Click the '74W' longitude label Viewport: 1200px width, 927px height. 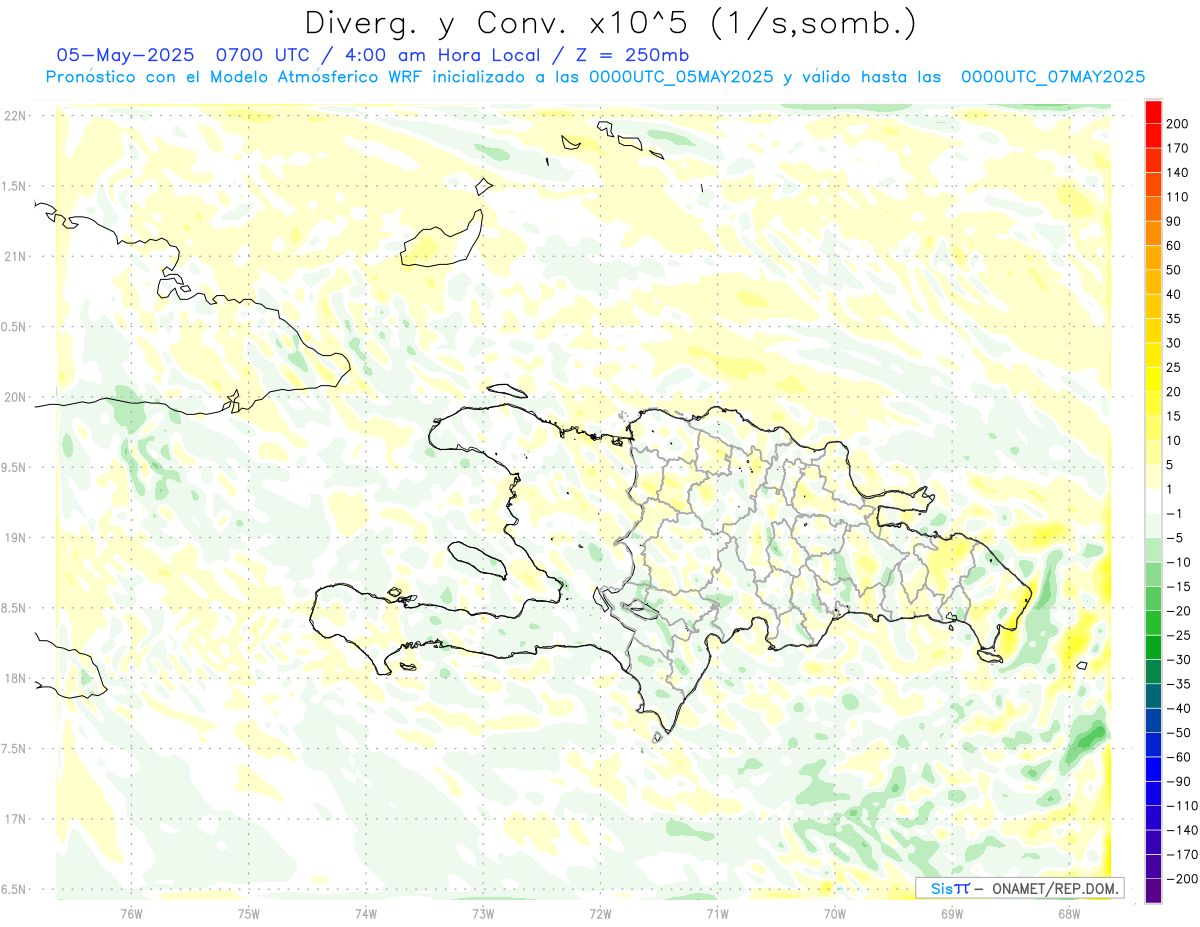pos(365,913)
